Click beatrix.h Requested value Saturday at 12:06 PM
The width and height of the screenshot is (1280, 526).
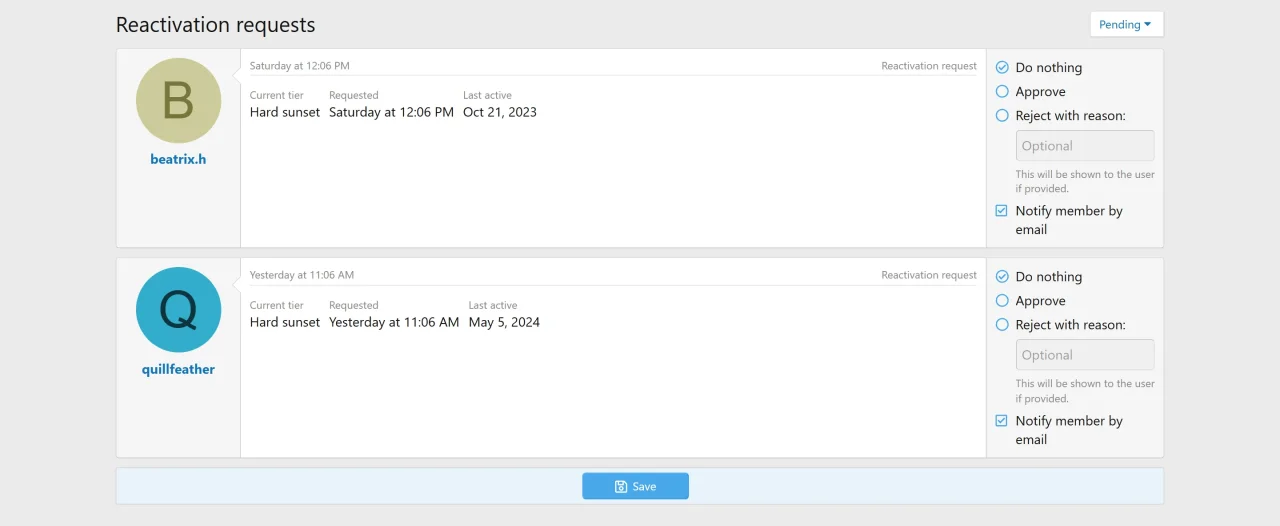click(391, 112)
